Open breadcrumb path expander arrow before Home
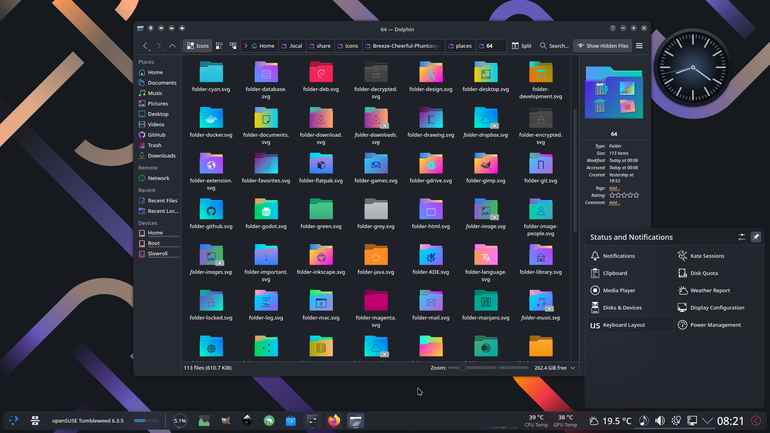The height and width of the screenshot is (433, 770). [x=246, y=46]
